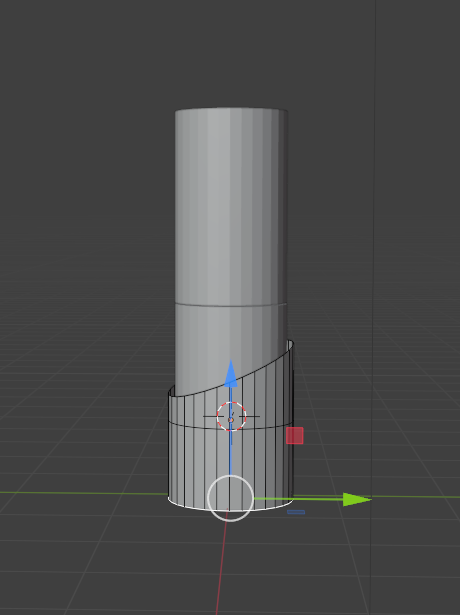Click the red-white dashed 3D cursor
460x615 pixels.
231,417
